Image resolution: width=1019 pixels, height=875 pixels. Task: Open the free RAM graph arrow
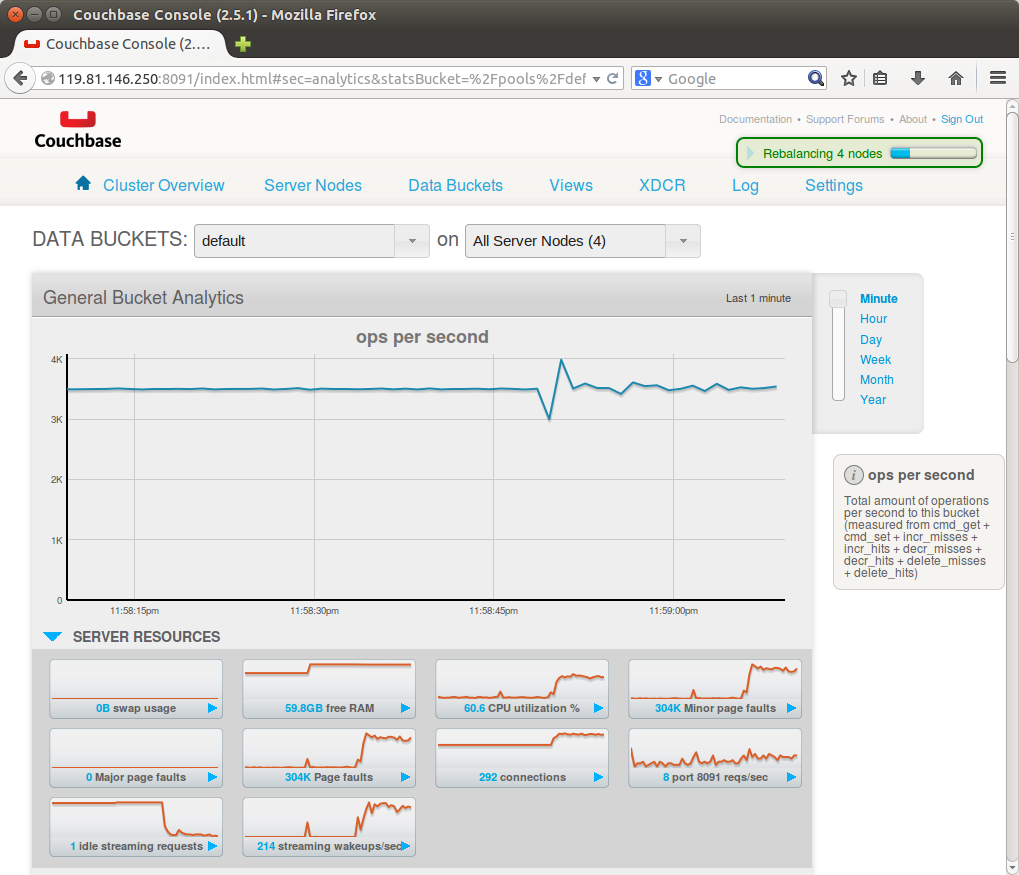[405, 708]
